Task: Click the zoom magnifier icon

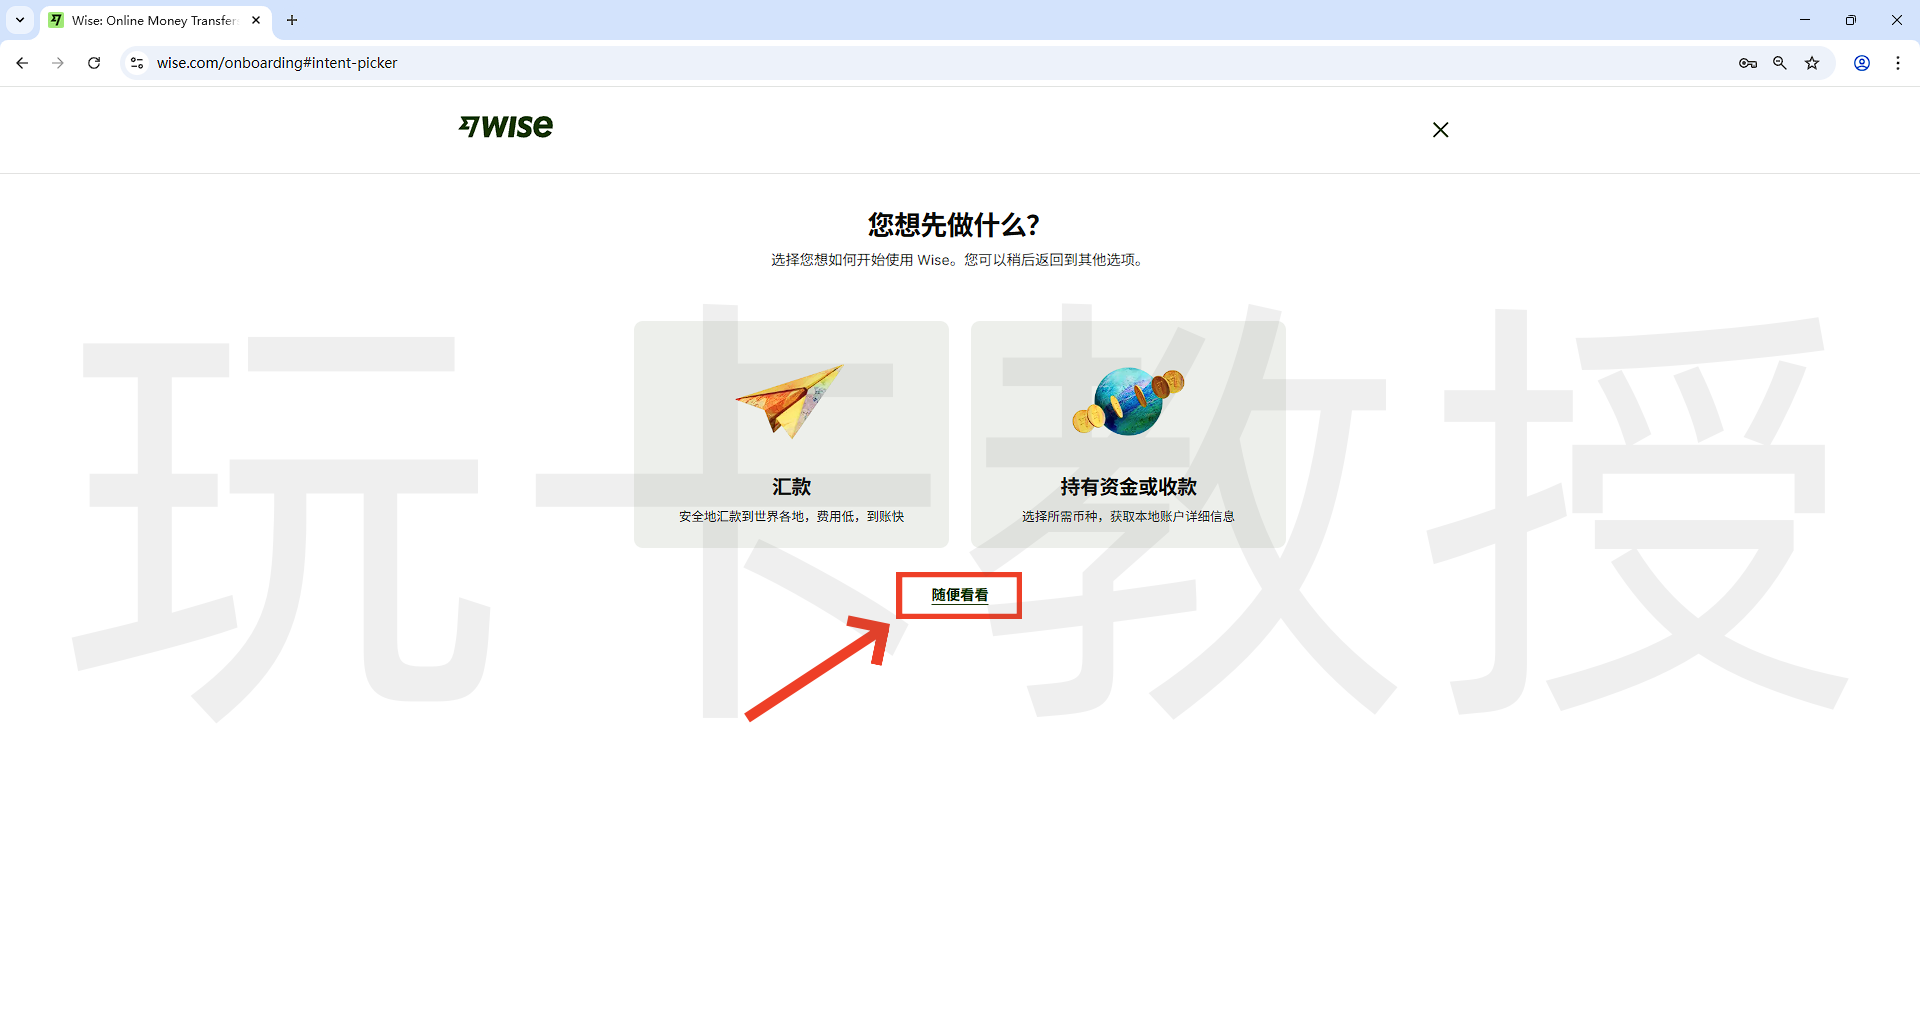Action: pos(1780,63)
